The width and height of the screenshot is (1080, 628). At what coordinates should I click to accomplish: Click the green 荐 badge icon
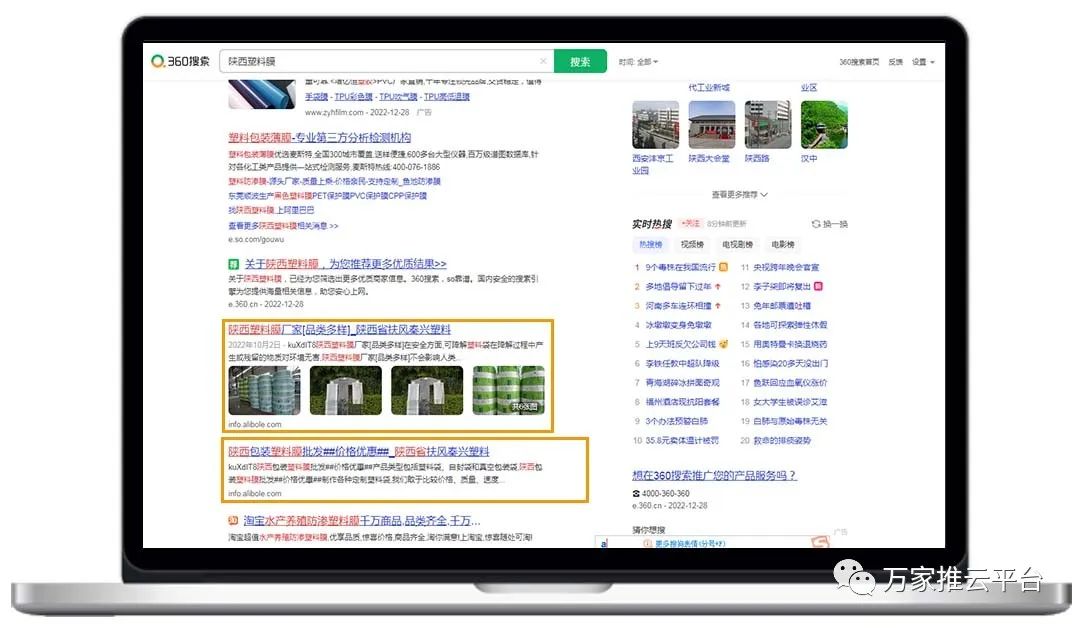tap(234, 264)
